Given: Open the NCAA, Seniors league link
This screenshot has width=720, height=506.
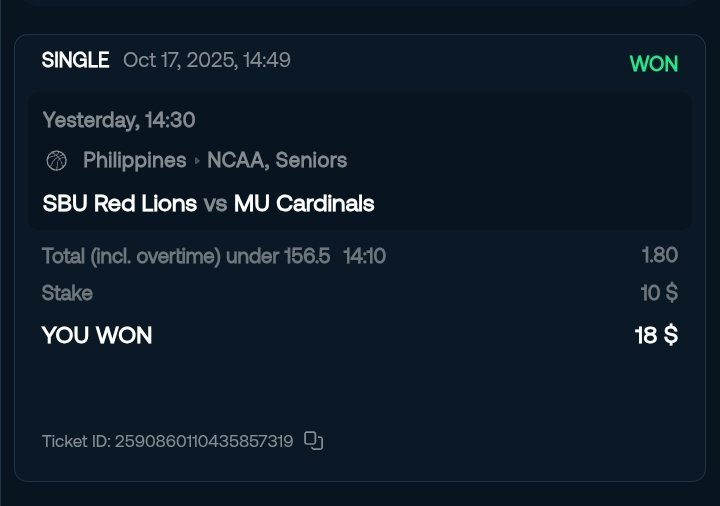Looking at the screenshot, I should (277, 160).
